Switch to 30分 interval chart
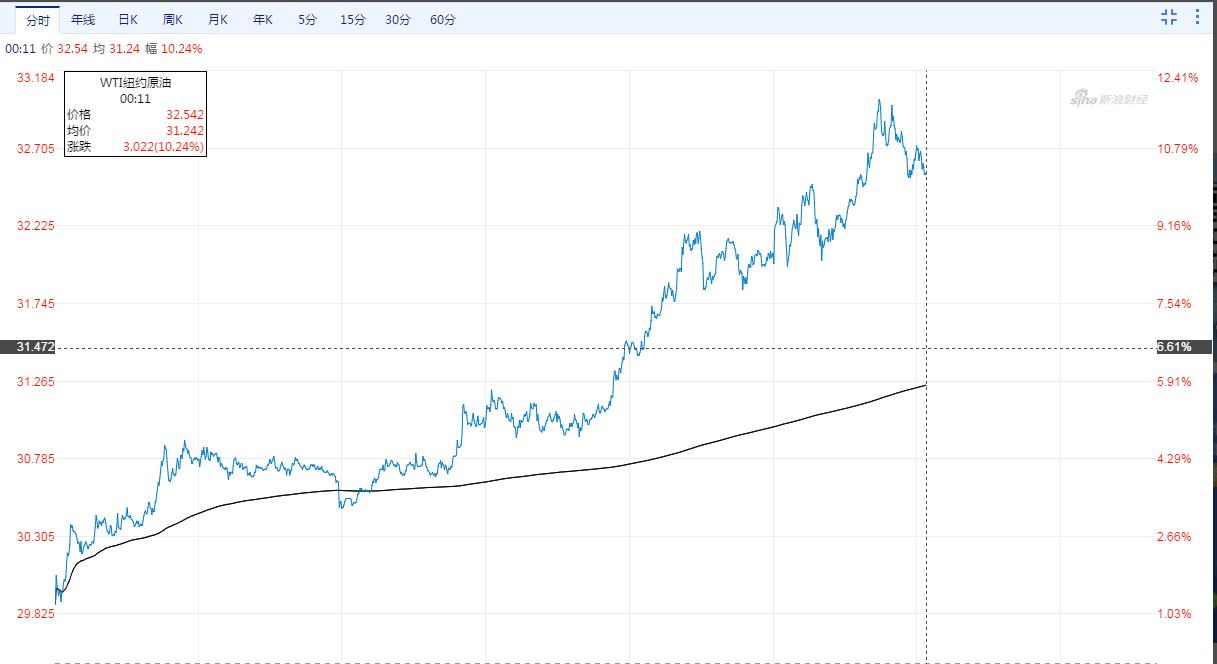This screenshot has height=664, width=1217. (397, 20)
